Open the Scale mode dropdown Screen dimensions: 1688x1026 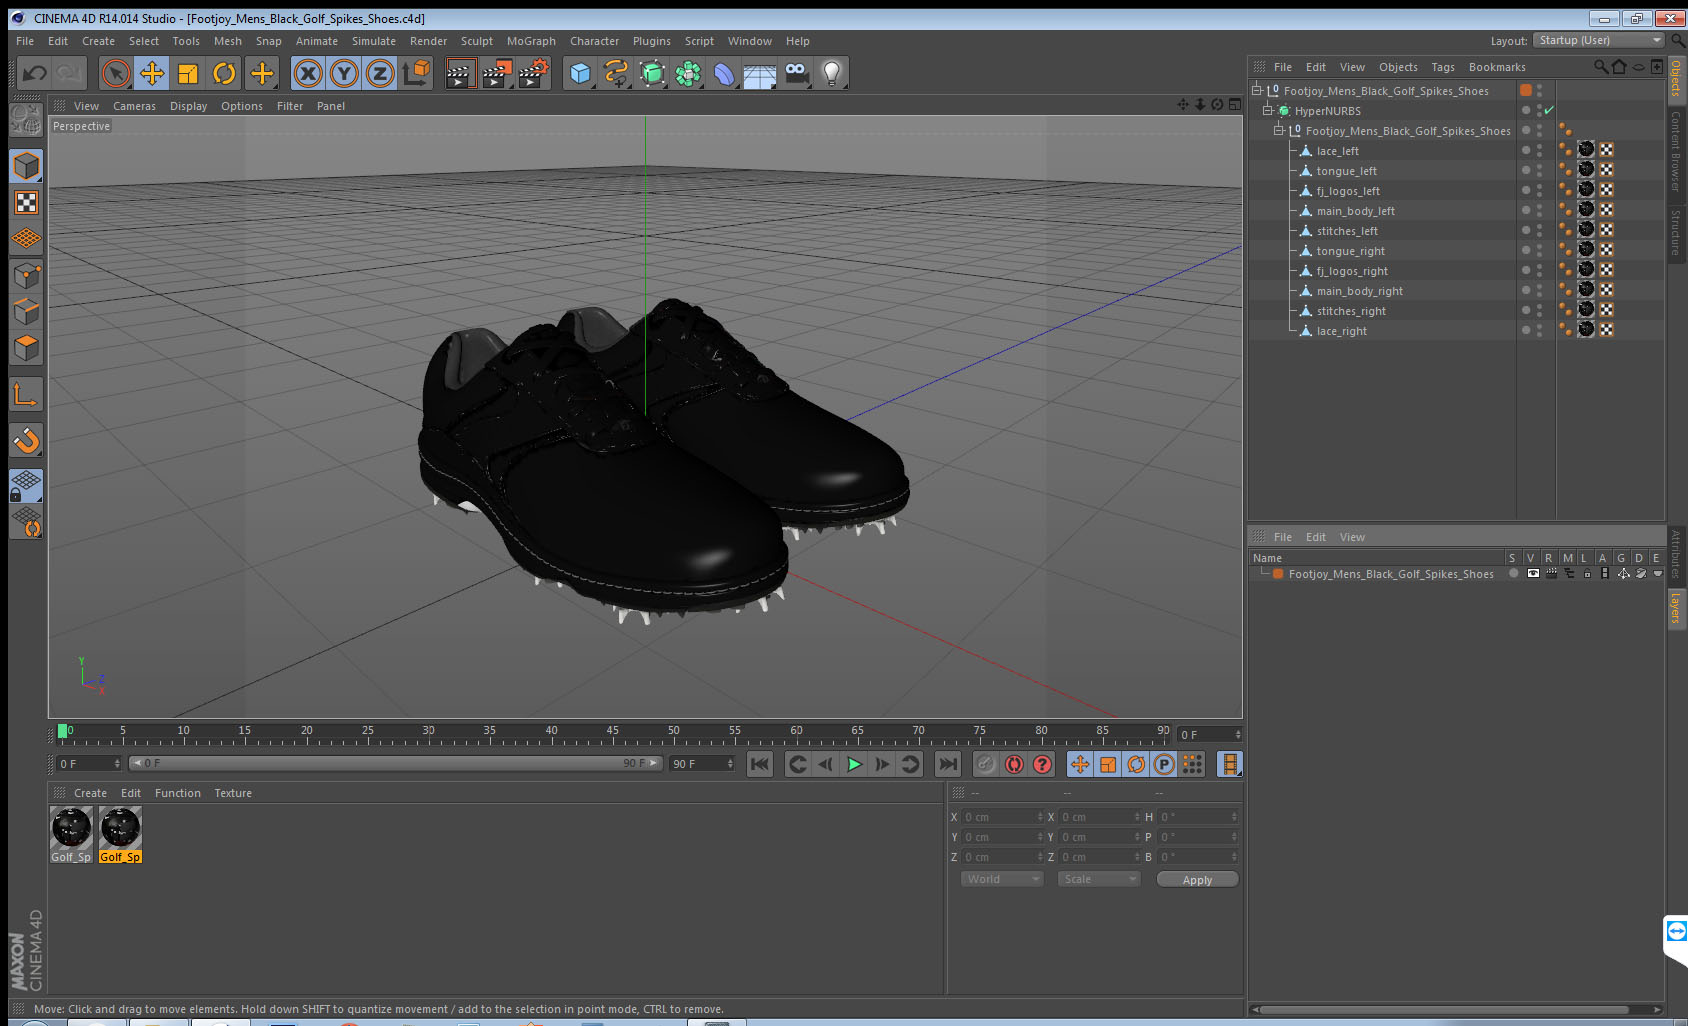[x=1099, y=879]
